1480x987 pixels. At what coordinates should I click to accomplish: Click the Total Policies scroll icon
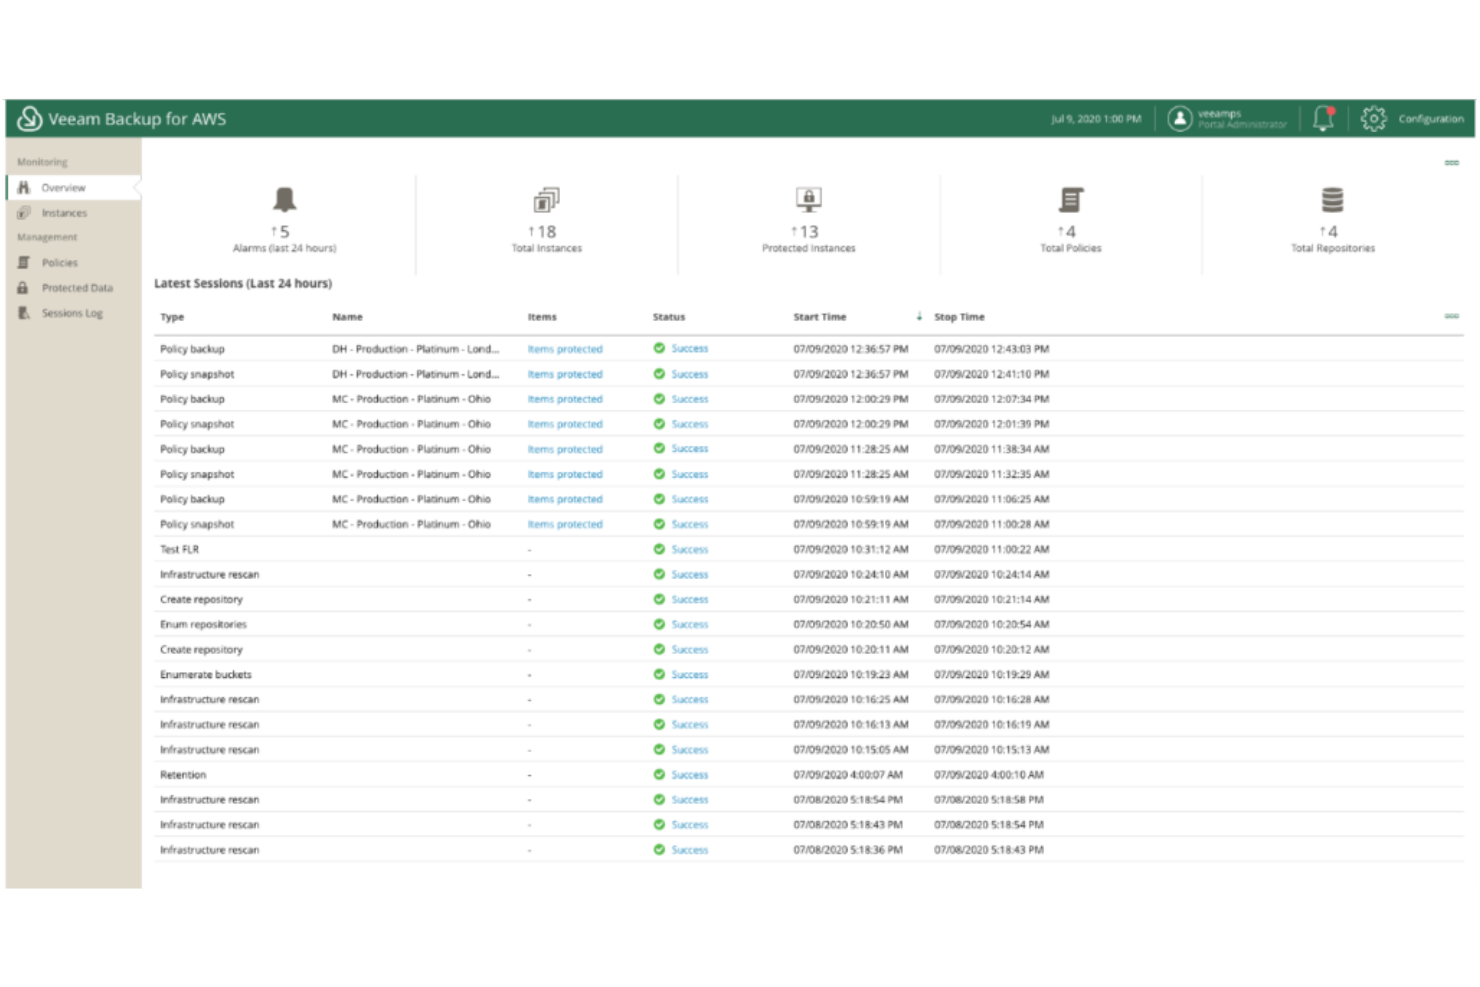[1070, 198]
